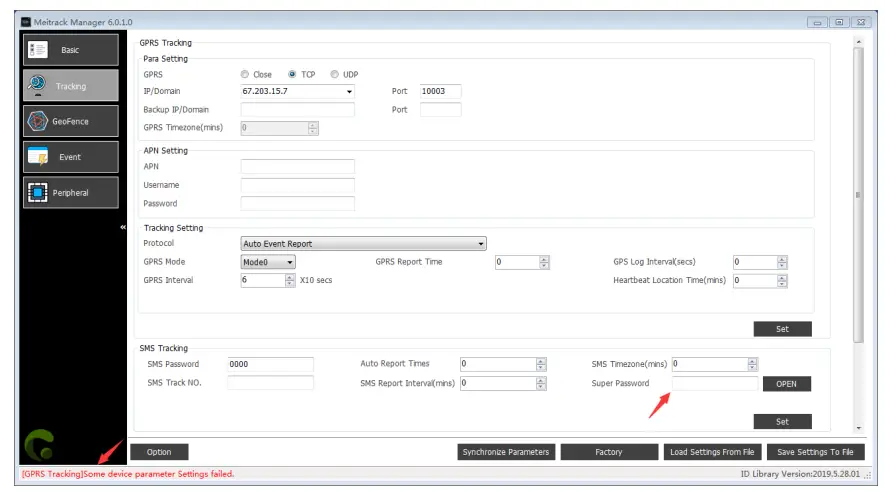Click the green Meitrack logo
The image size is (885, 494).
40,445
